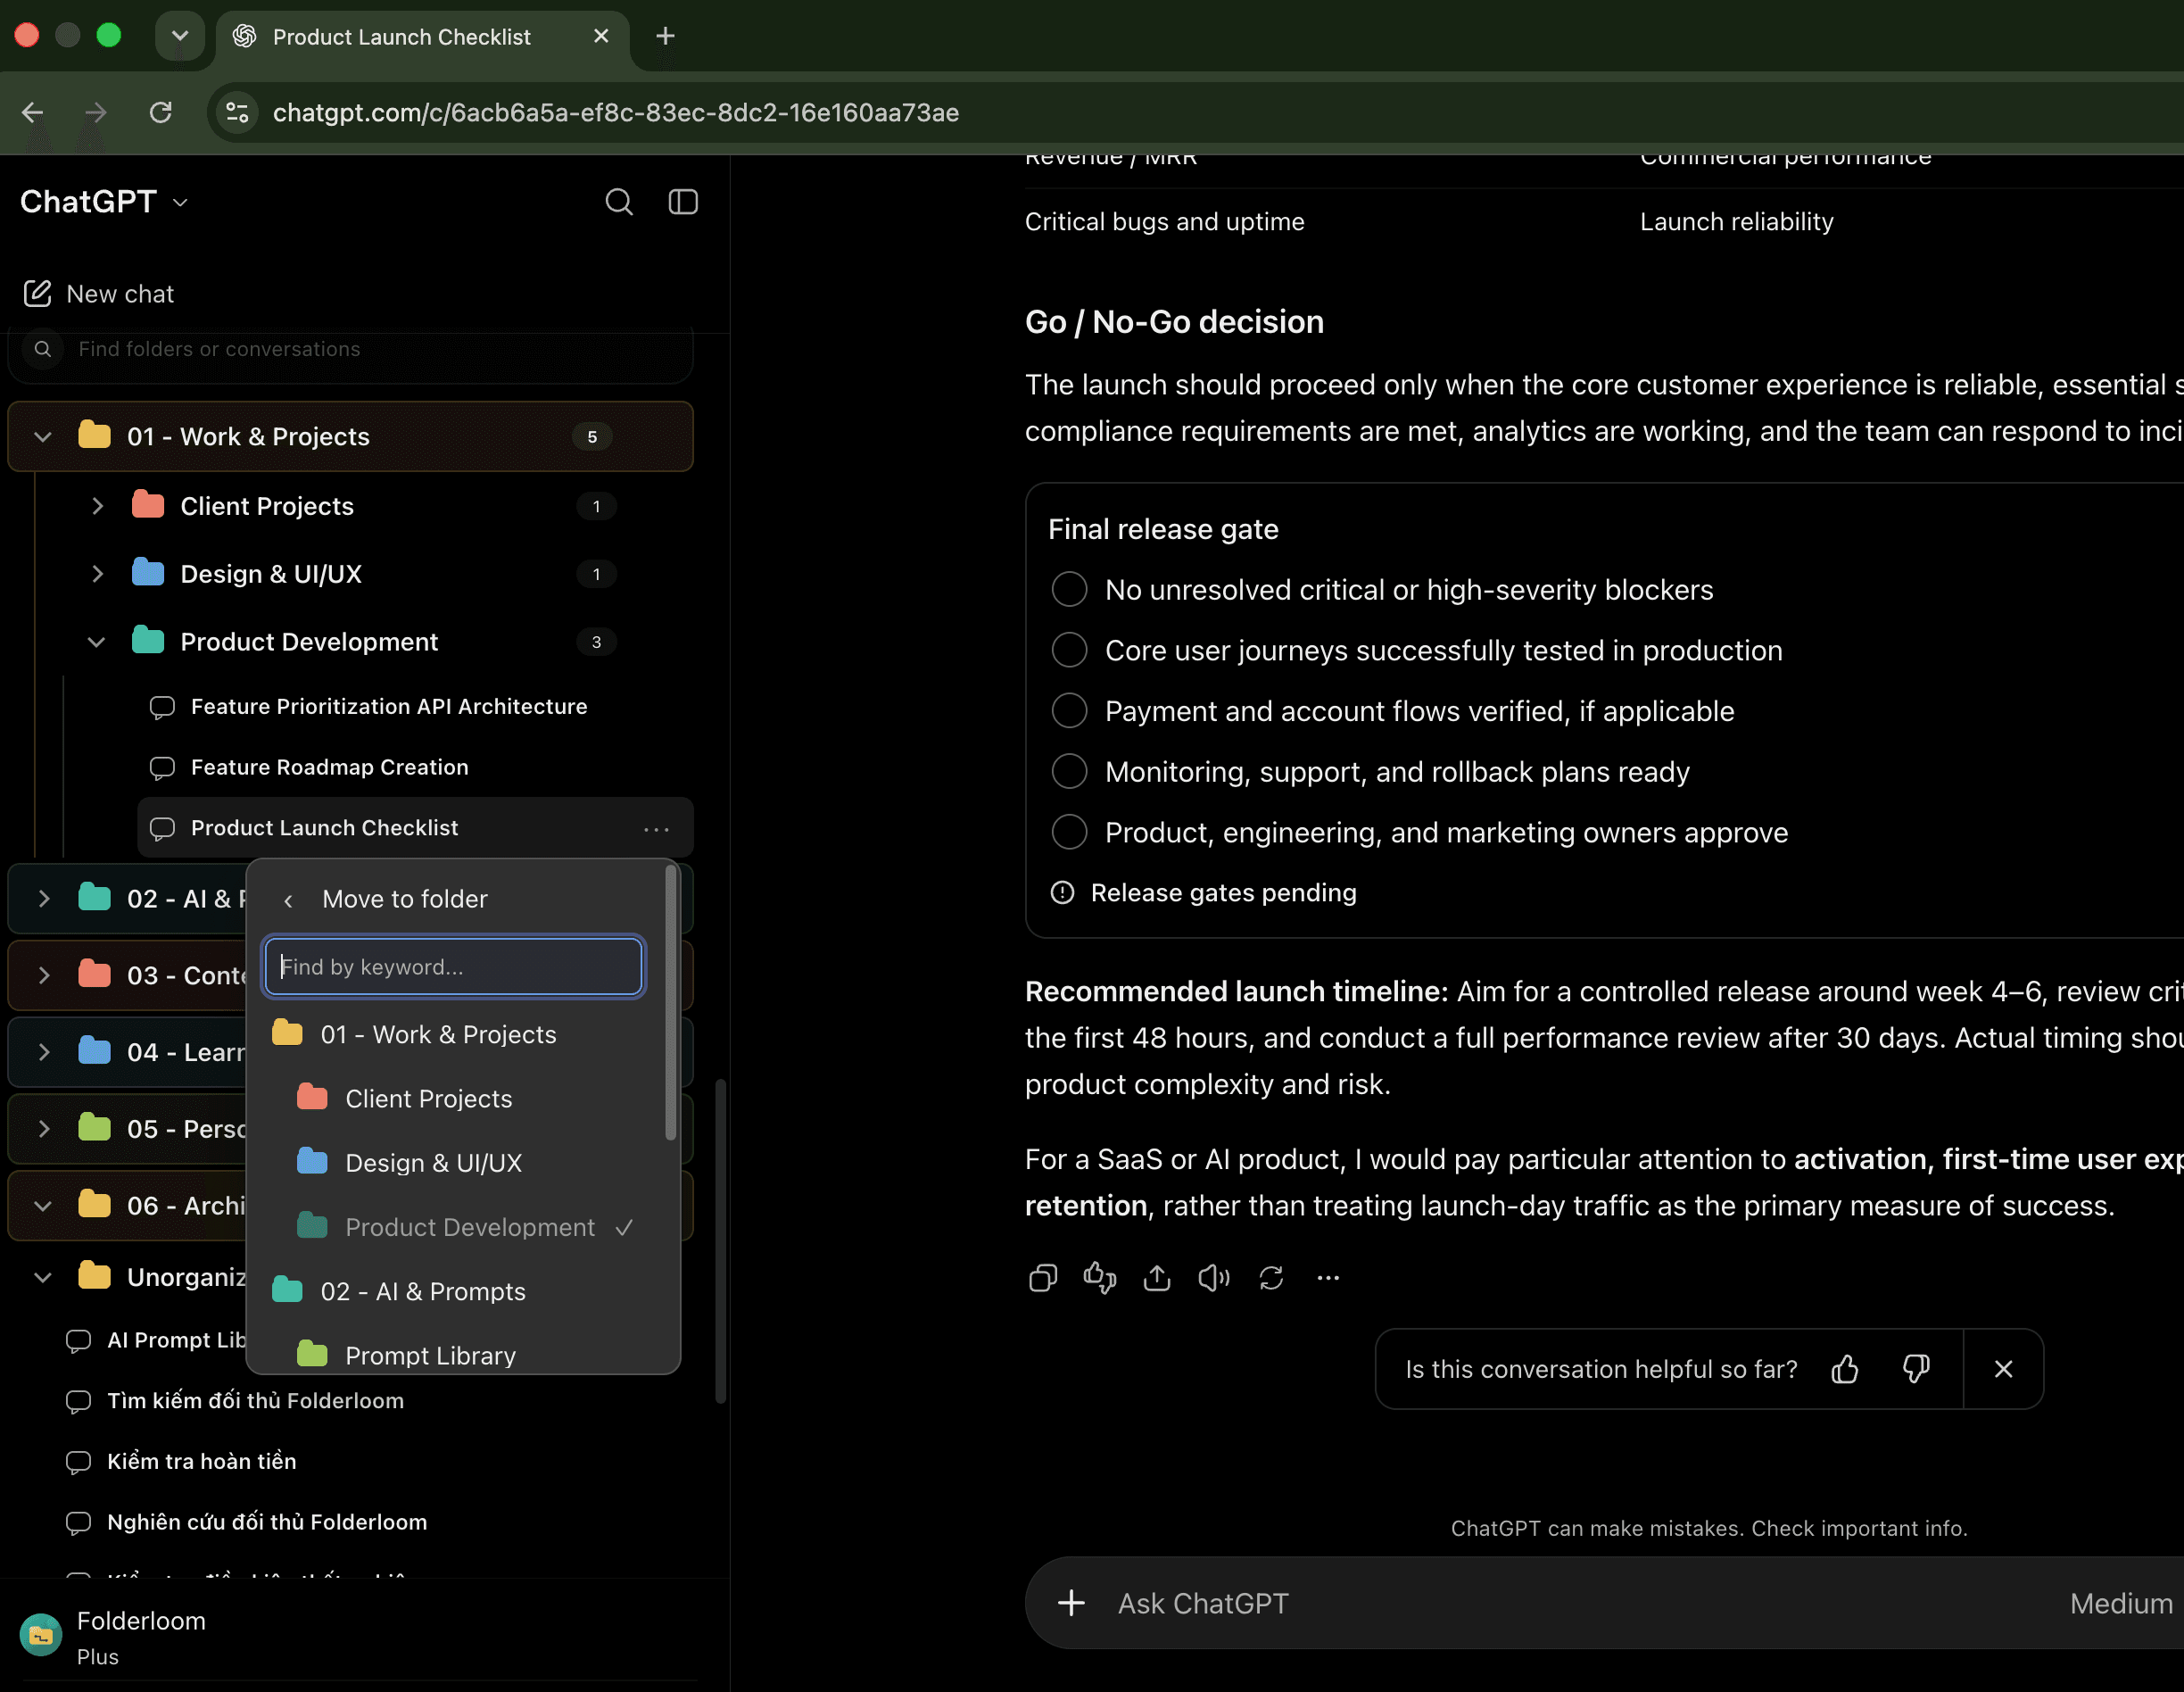Click the Find folders or conversations field
The image size is (2184, 1692).
pyautogui.click(x=351, y=349)
